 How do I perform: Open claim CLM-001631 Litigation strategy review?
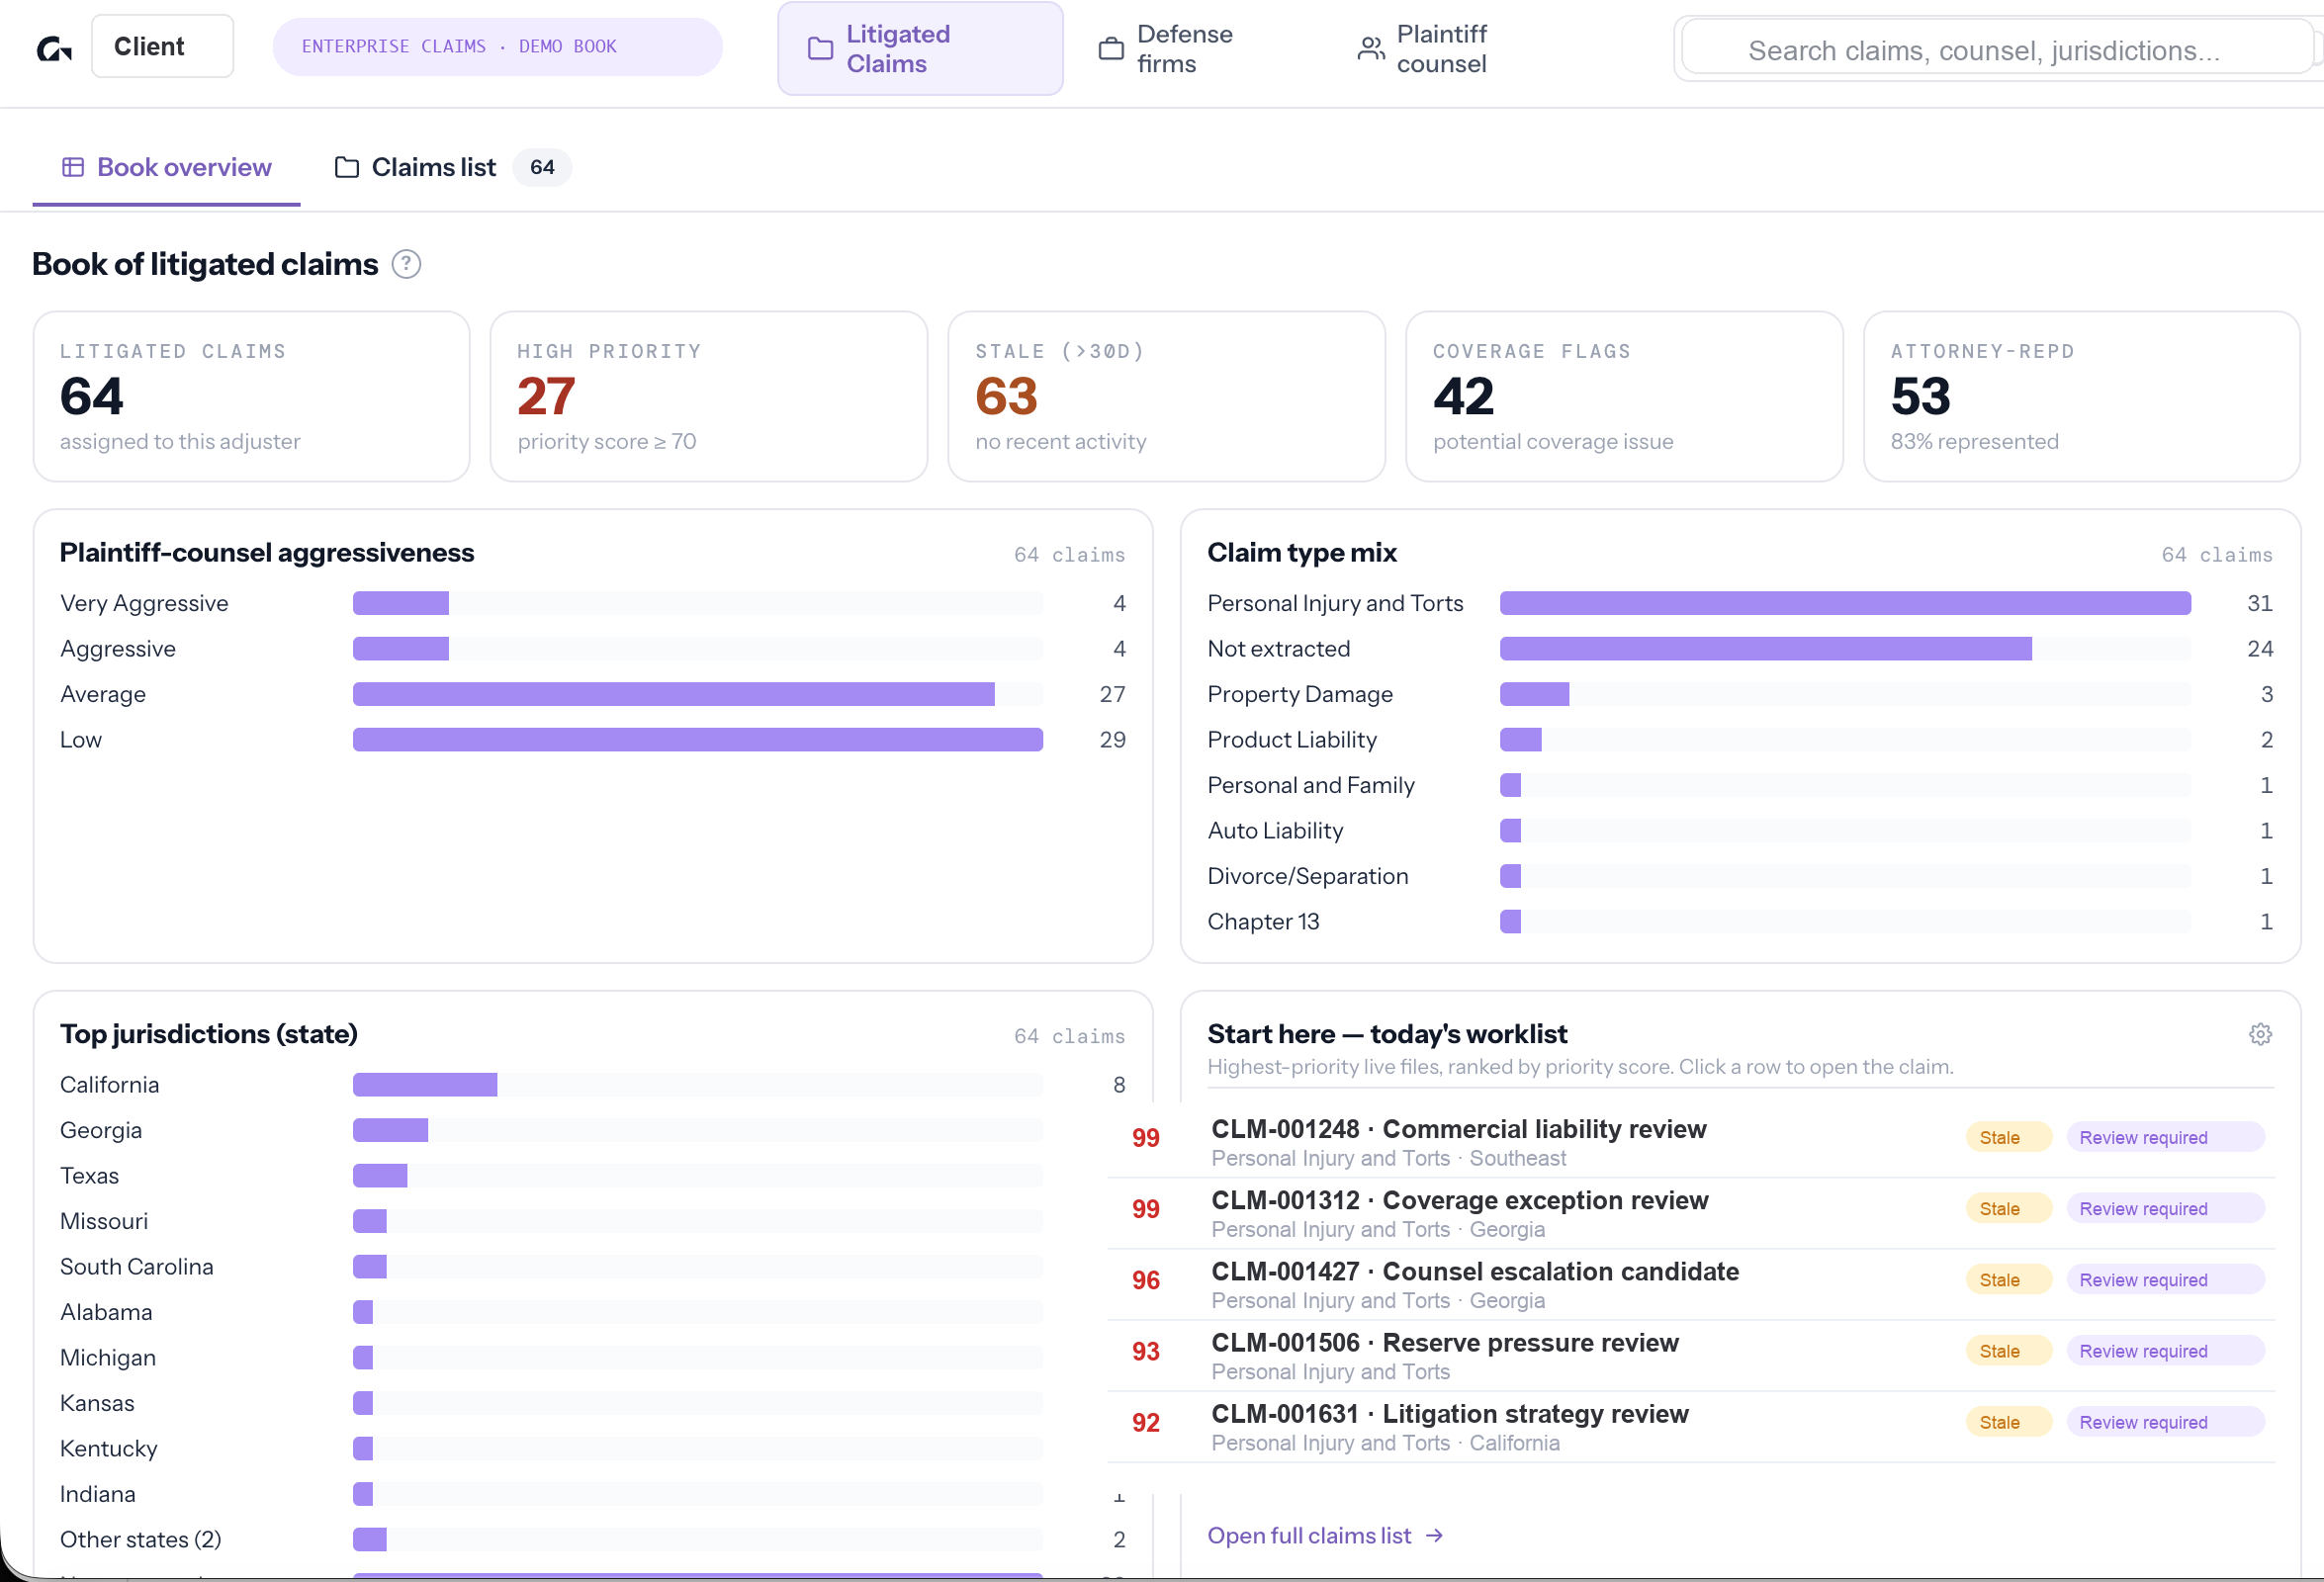click(1691, 1426)
